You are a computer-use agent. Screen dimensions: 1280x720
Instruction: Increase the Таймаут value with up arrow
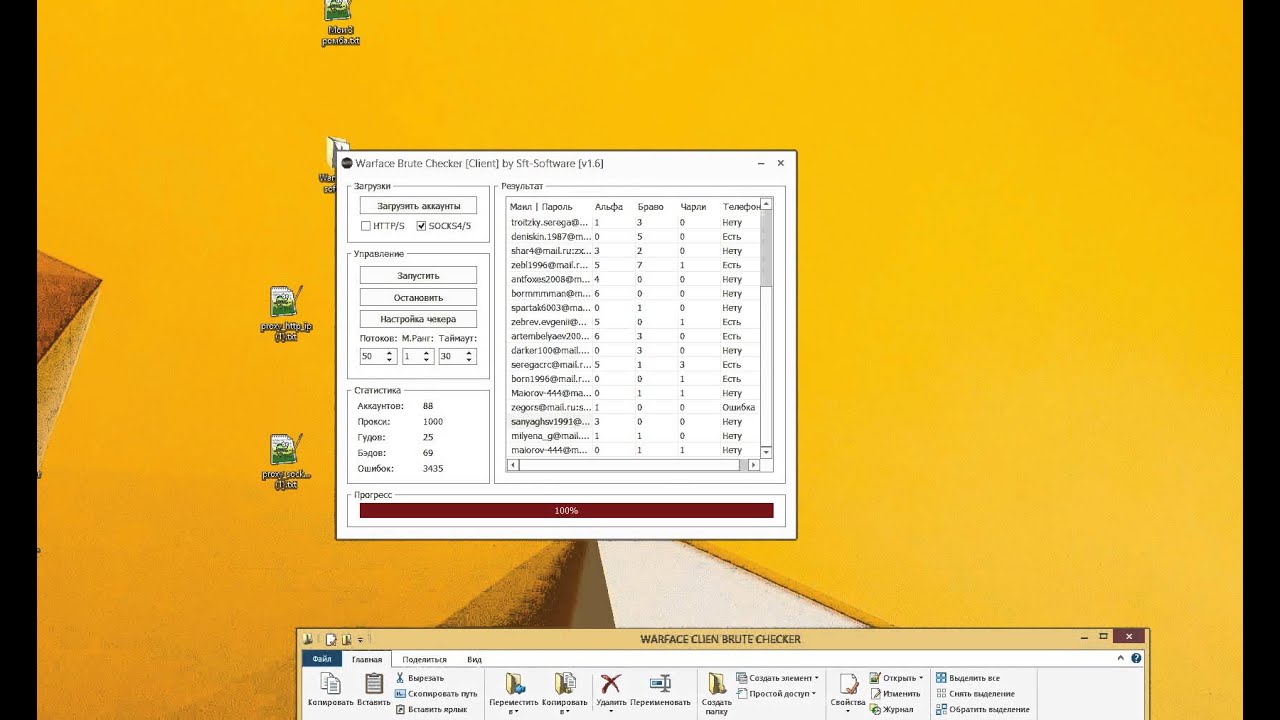click(471, 353)
